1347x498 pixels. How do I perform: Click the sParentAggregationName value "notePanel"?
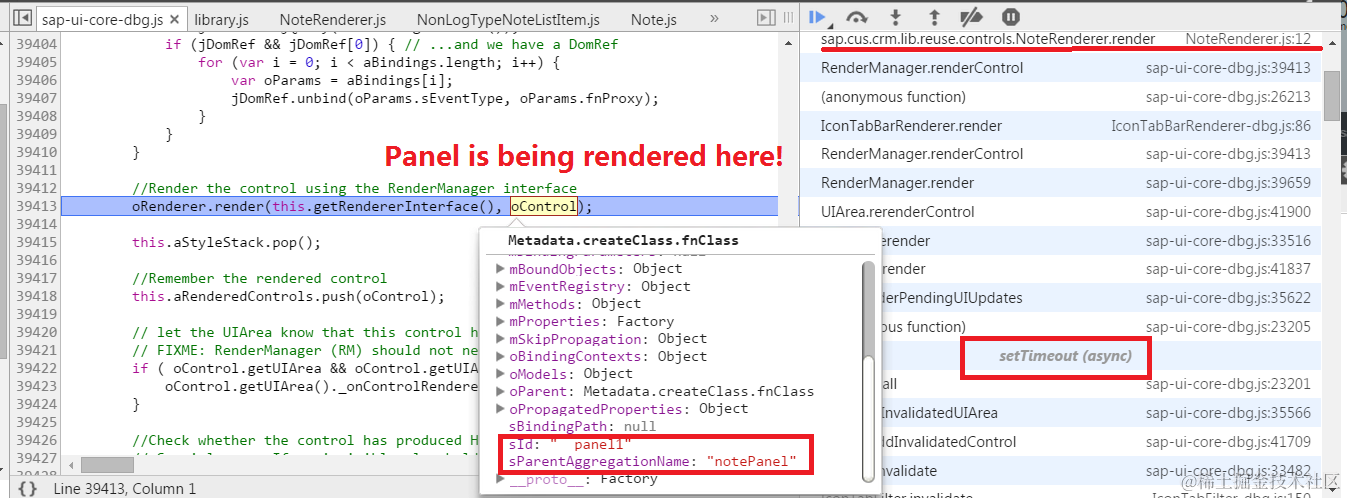752,462
